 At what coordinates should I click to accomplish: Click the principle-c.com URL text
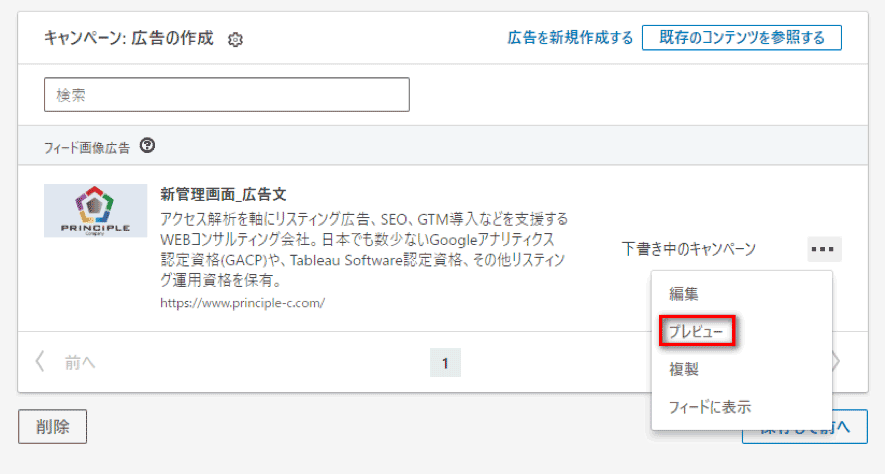[242, 301]
